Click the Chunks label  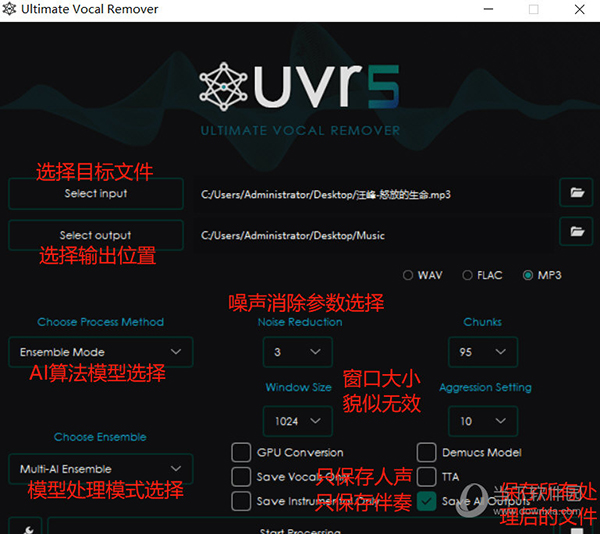point(483,322)
